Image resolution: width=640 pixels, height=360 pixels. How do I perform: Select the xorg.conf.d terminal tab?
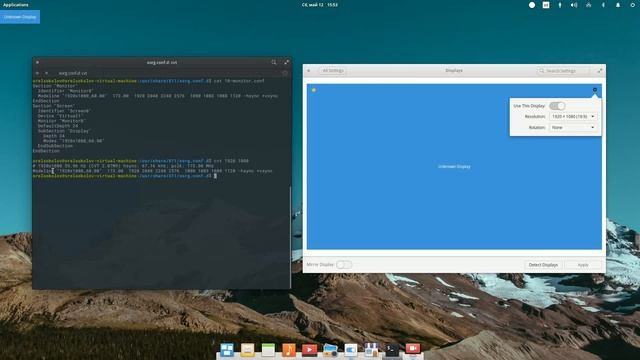tap(73, 73)
